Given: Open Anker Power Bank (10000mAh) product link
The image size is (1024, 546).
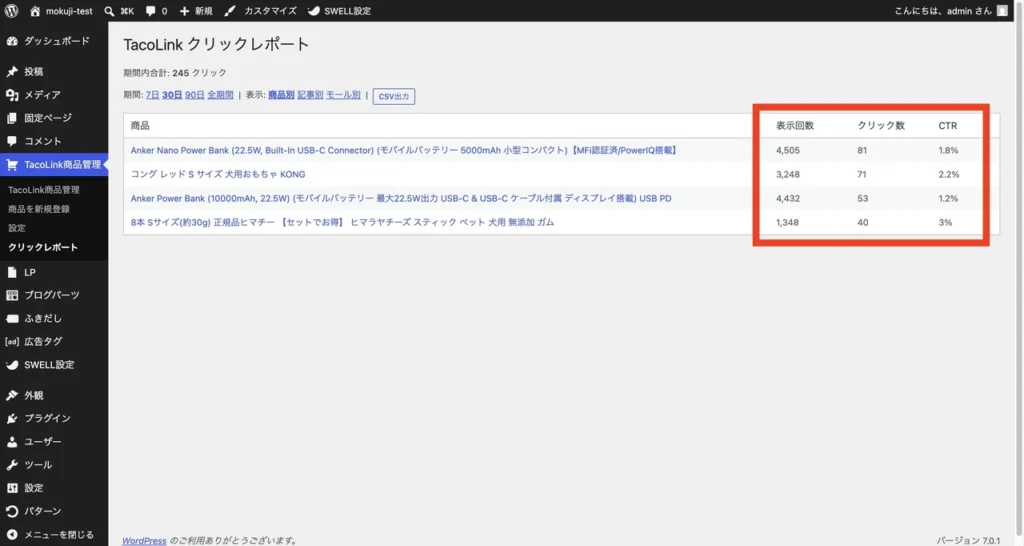Looking at the screenshot, I should coord(401,198).
